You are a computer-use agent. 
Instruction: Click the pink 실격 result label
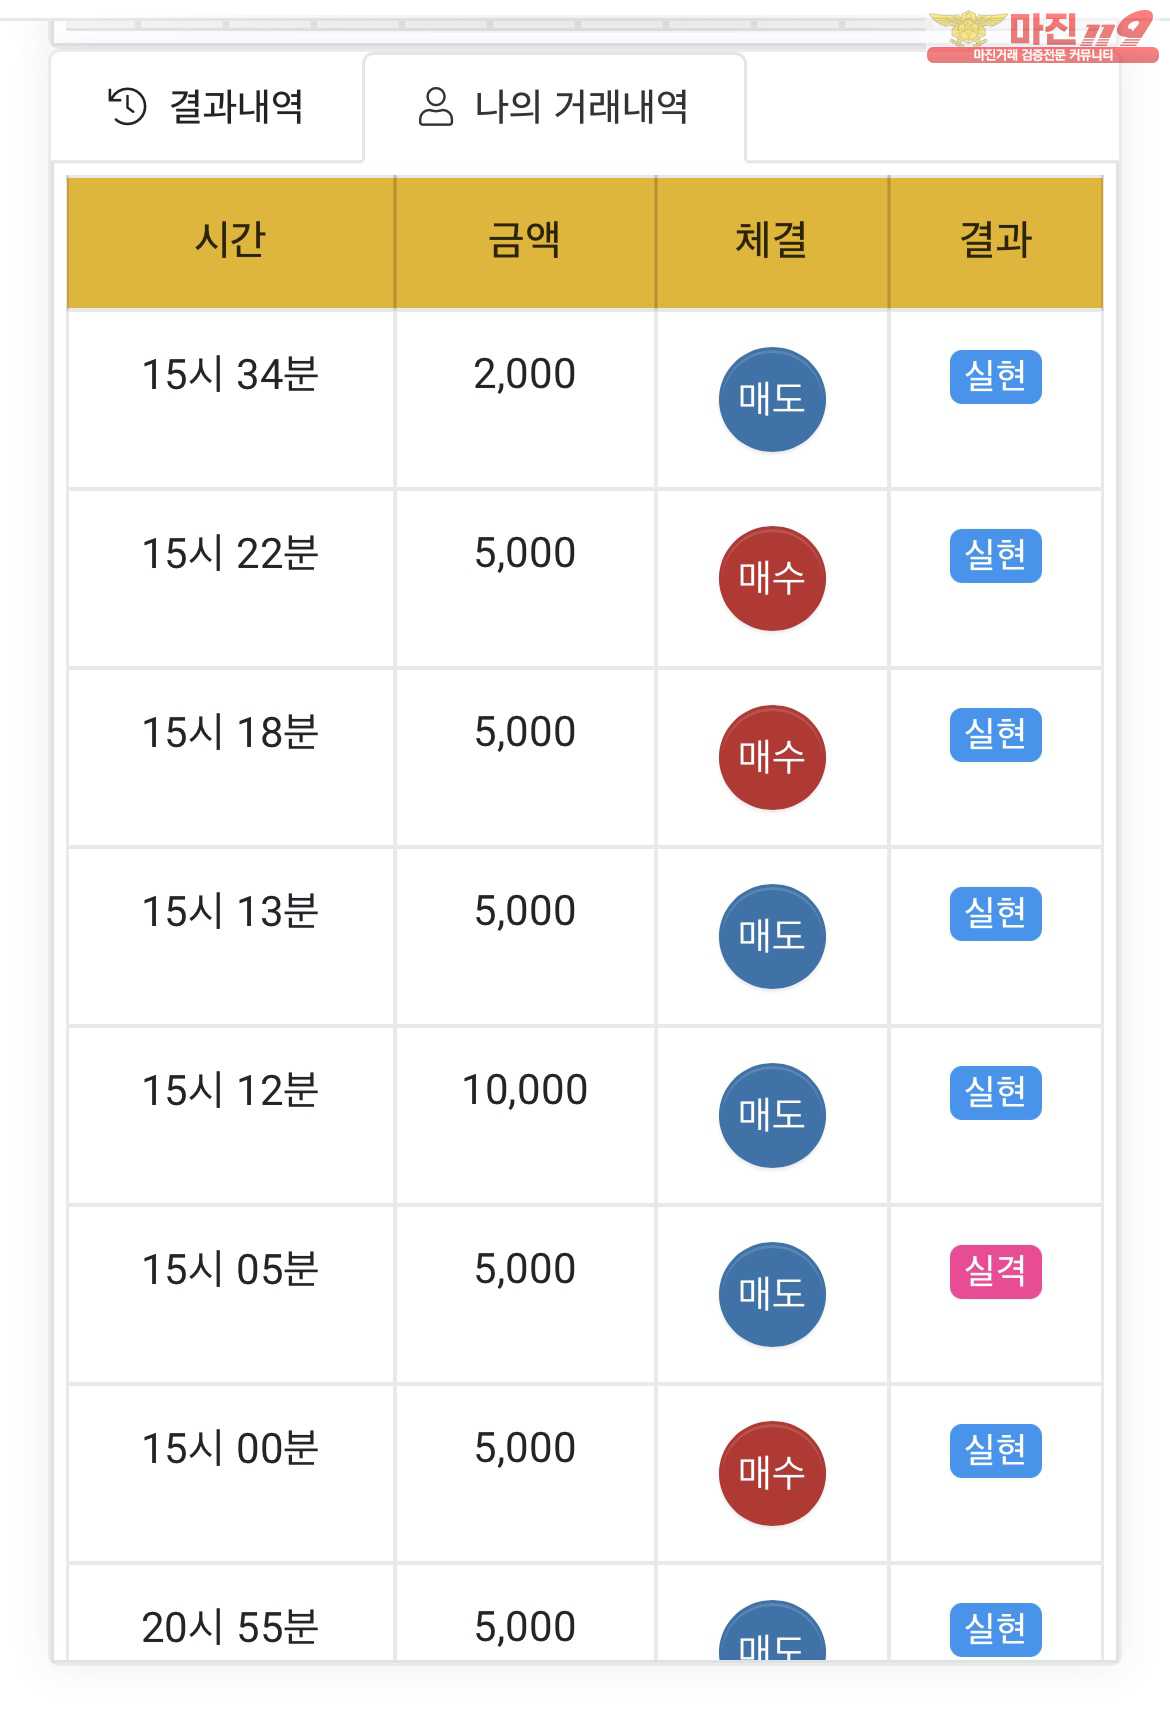[995, 1272]
